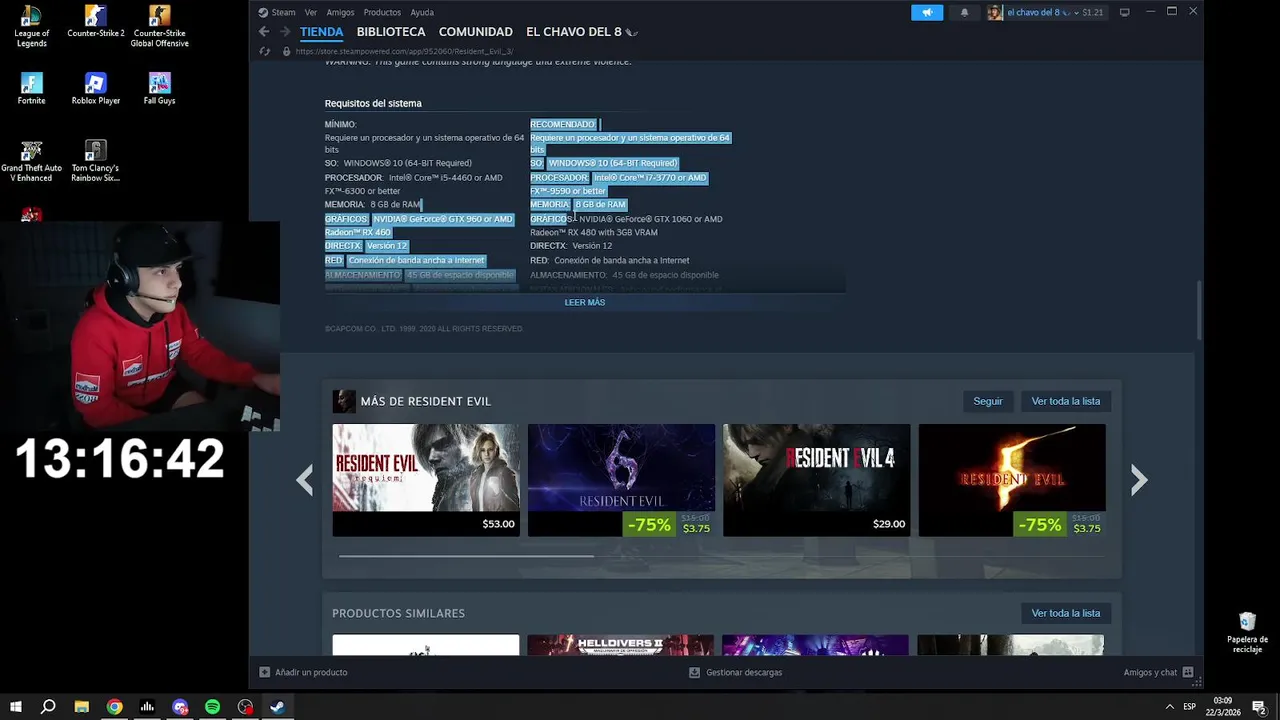Click the Añadir un producto plus icon
This screenshot has height=720, width=1280.
click(264, 672)
